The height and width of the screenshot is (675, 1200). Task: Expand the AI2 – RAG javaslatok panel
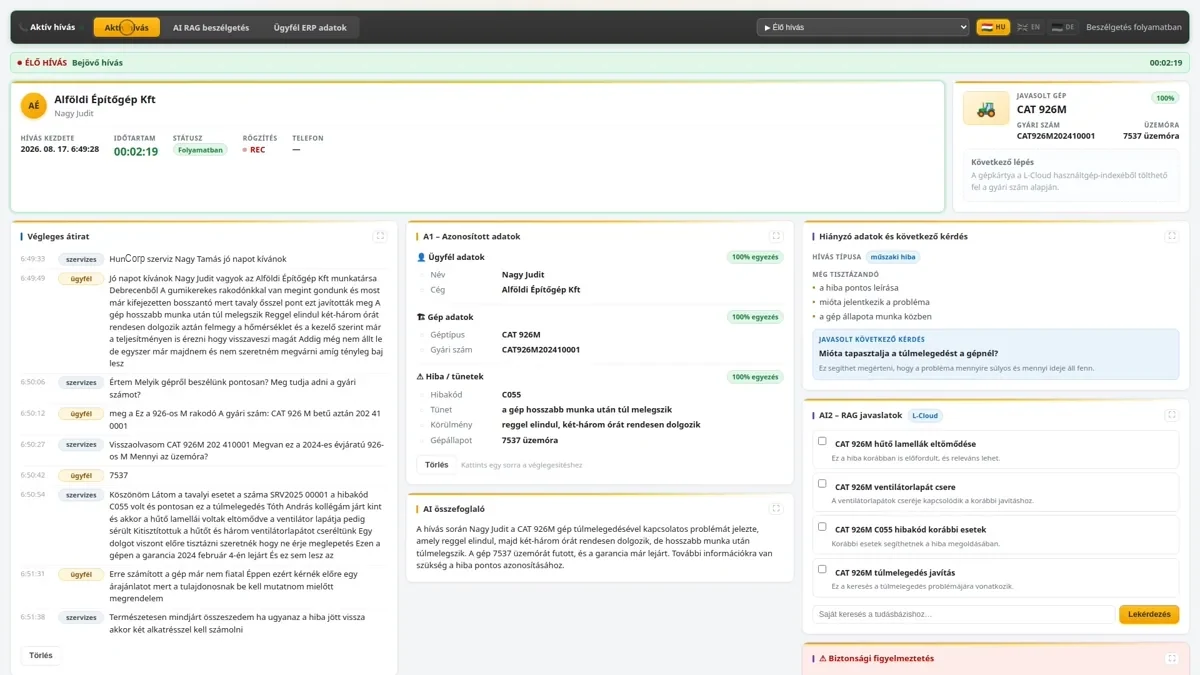[x=1172, y=415]
